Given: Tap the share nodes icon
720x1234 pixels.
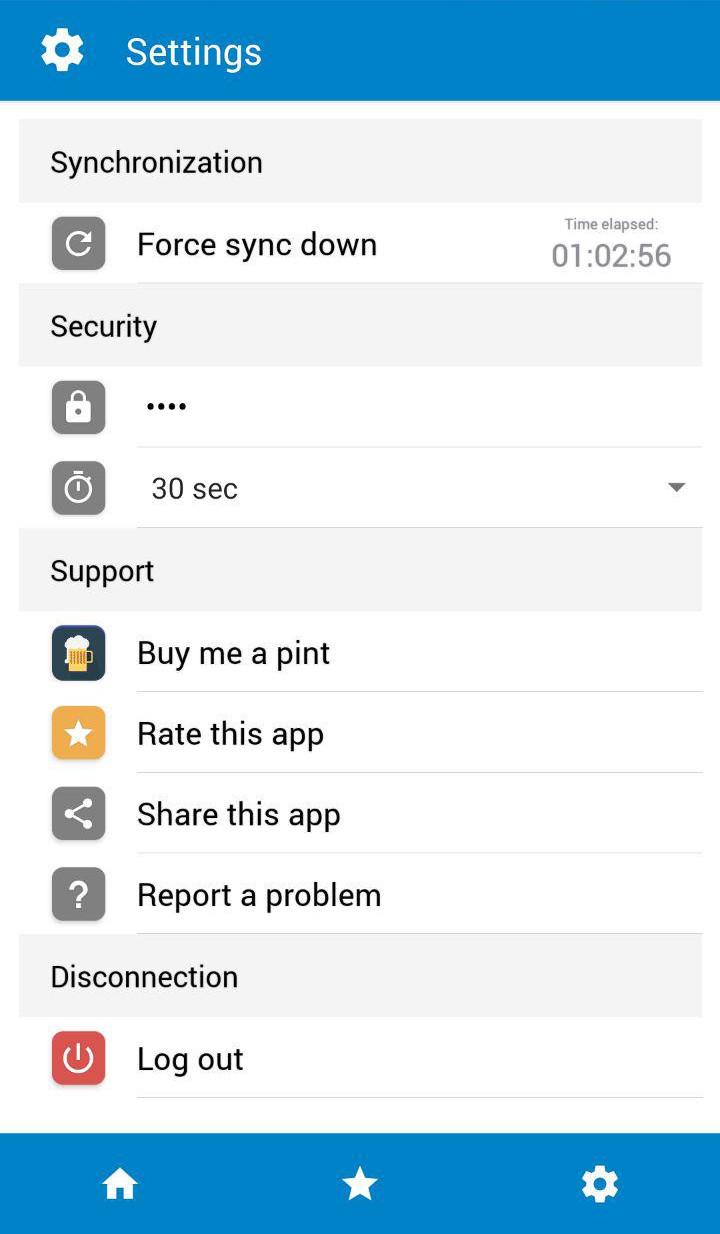Looking at the screenshot, I should tap(78, 814).
